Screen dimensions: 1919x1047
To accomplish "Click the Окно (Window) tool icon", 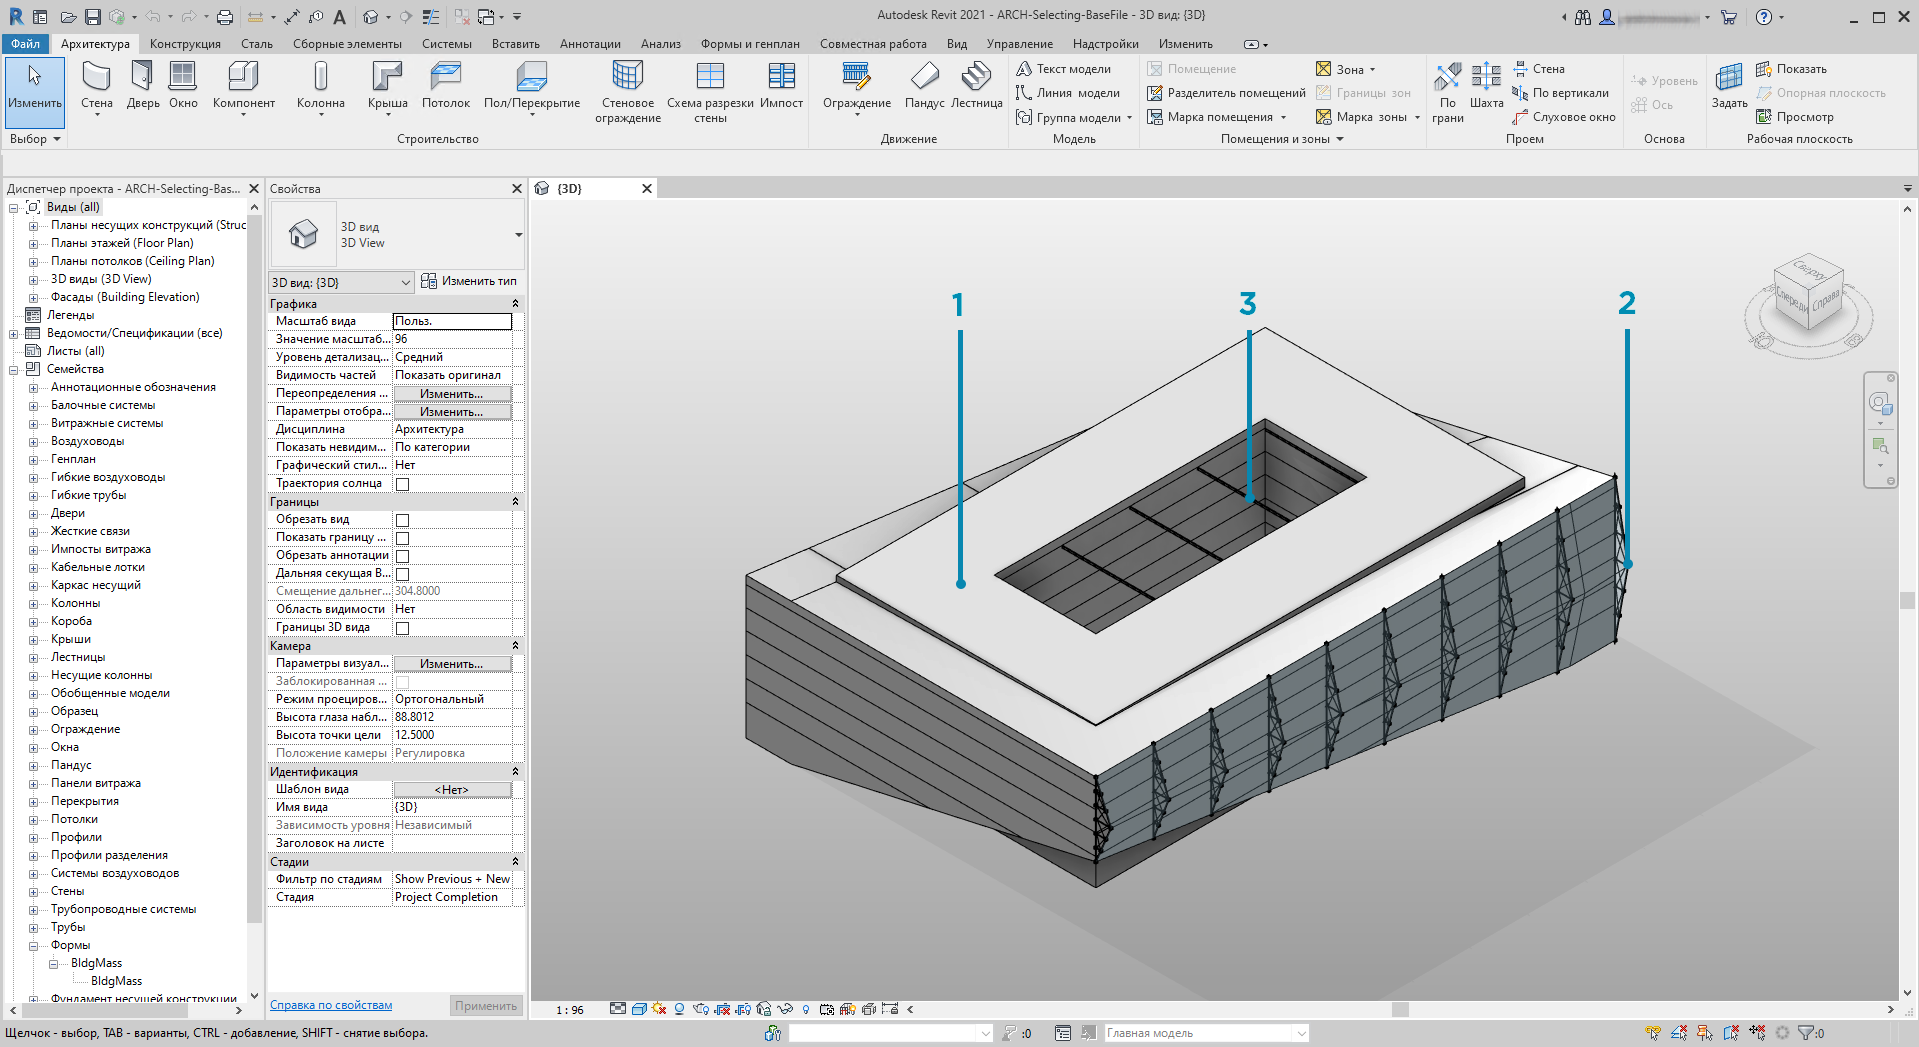I will 183,76.
